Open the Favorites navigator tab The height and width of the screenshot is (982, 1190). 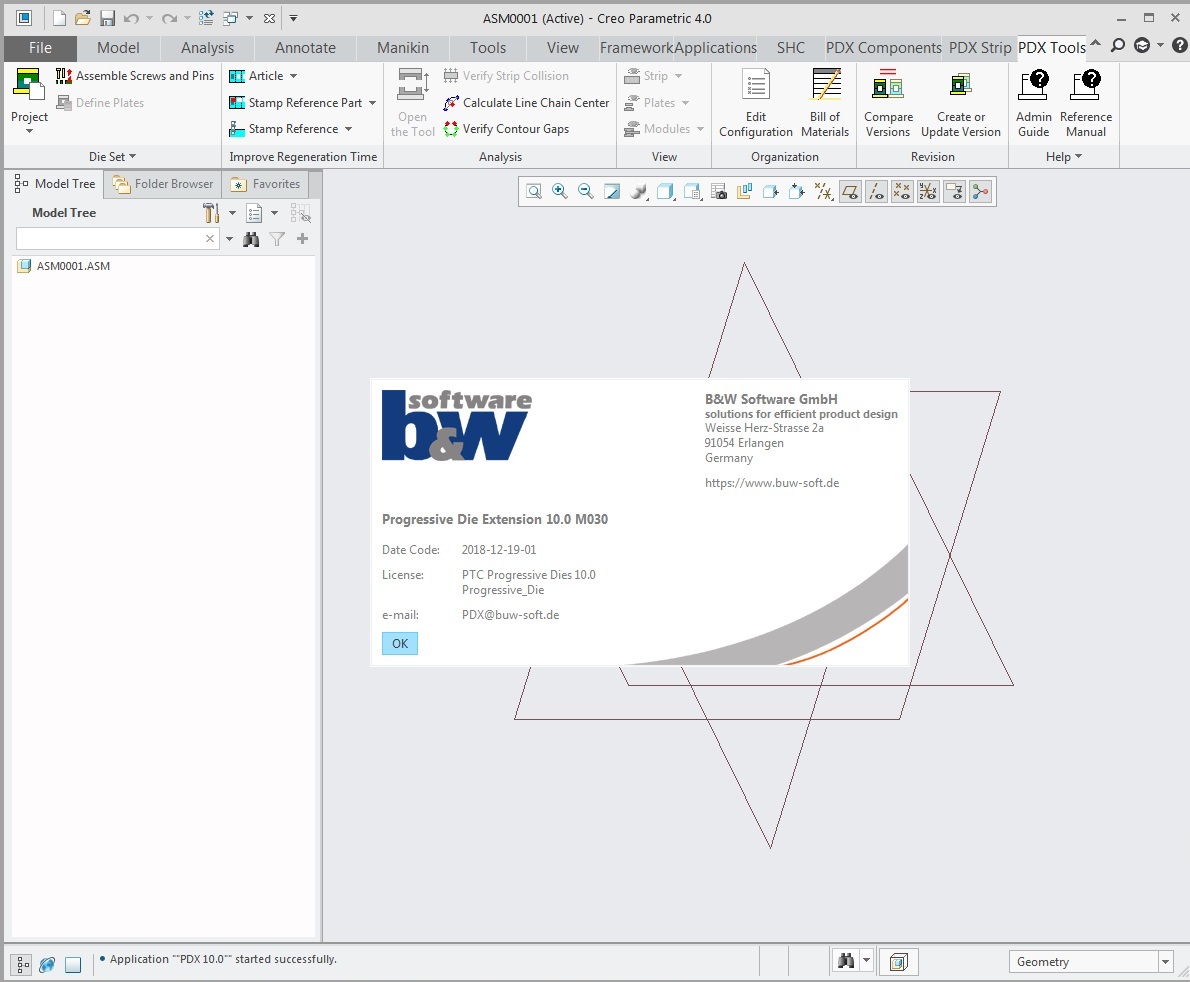pos(266,184)
